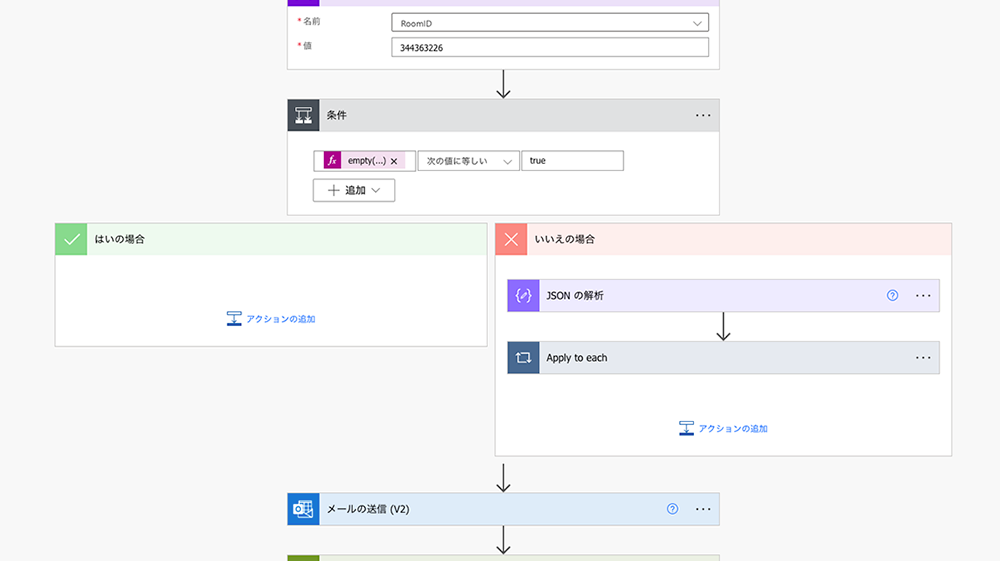Screen dimensions: 1000x561
Task: Click the 値 field containing 344363226
Action: click(550, 47)
